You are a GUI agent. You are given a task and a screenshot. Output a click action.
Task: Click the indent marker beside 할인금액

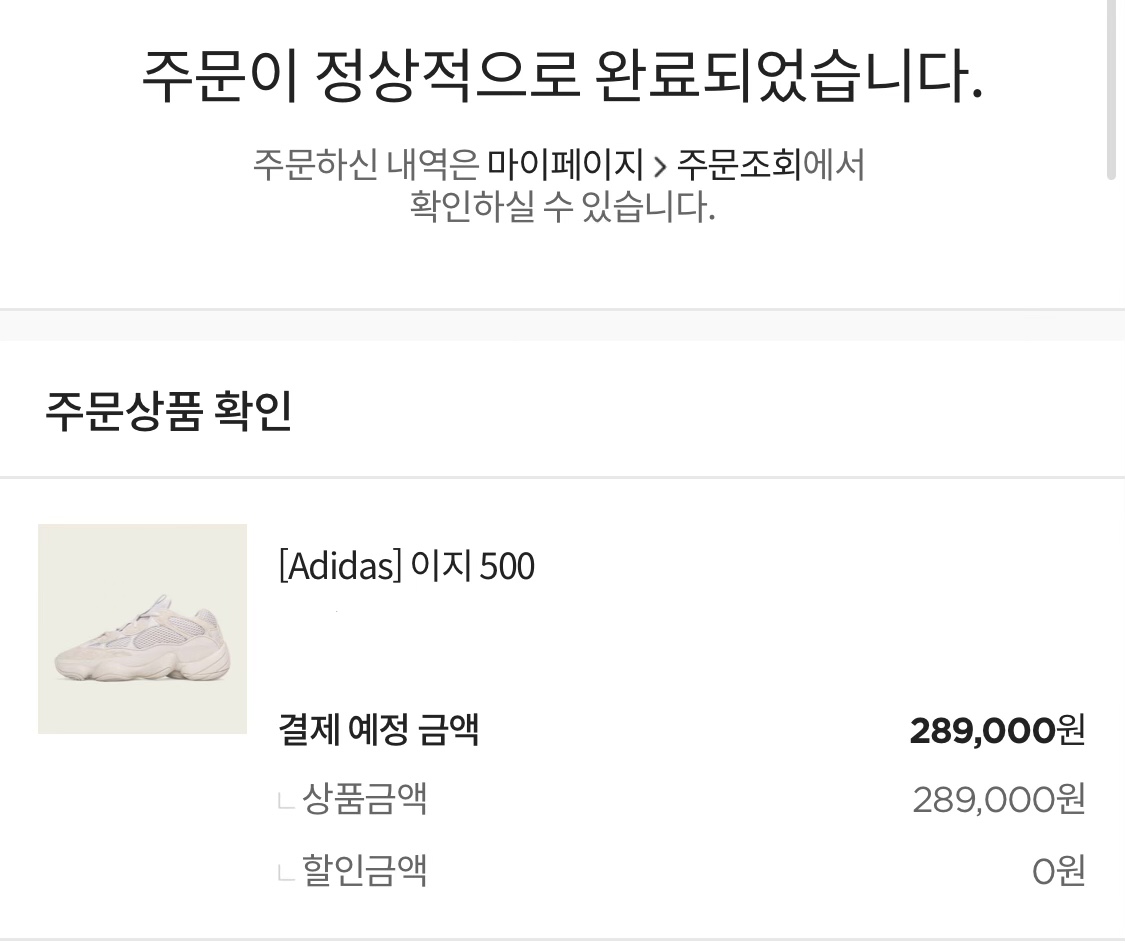point(286,872)
